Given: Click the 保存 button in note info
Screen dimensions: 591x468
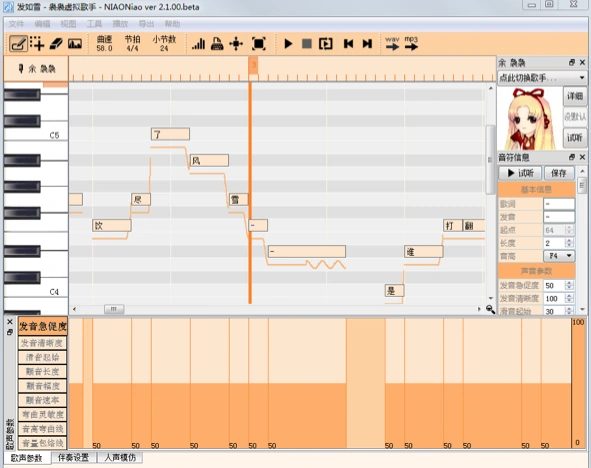Looking at the screenshot, I should (559, 173).
